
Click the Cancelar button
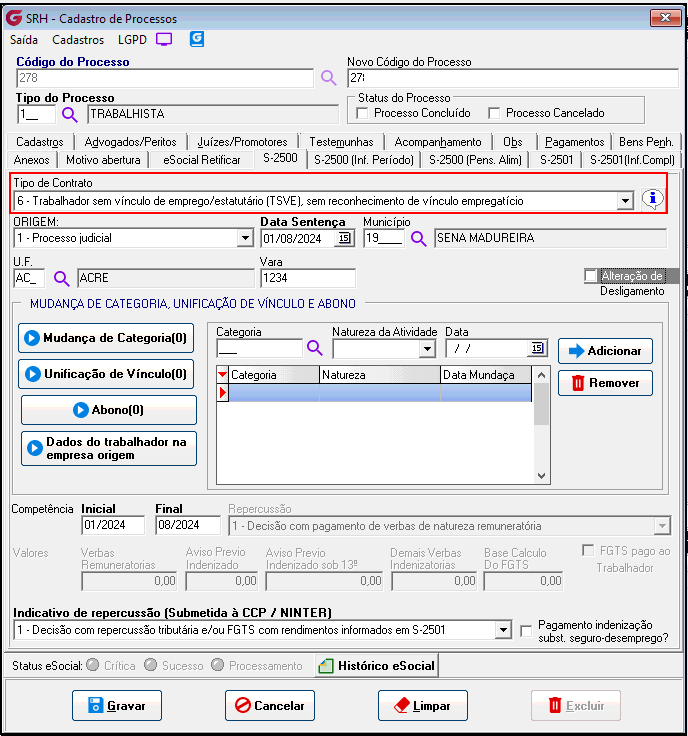pyautogui.click(x=270, y=705)
